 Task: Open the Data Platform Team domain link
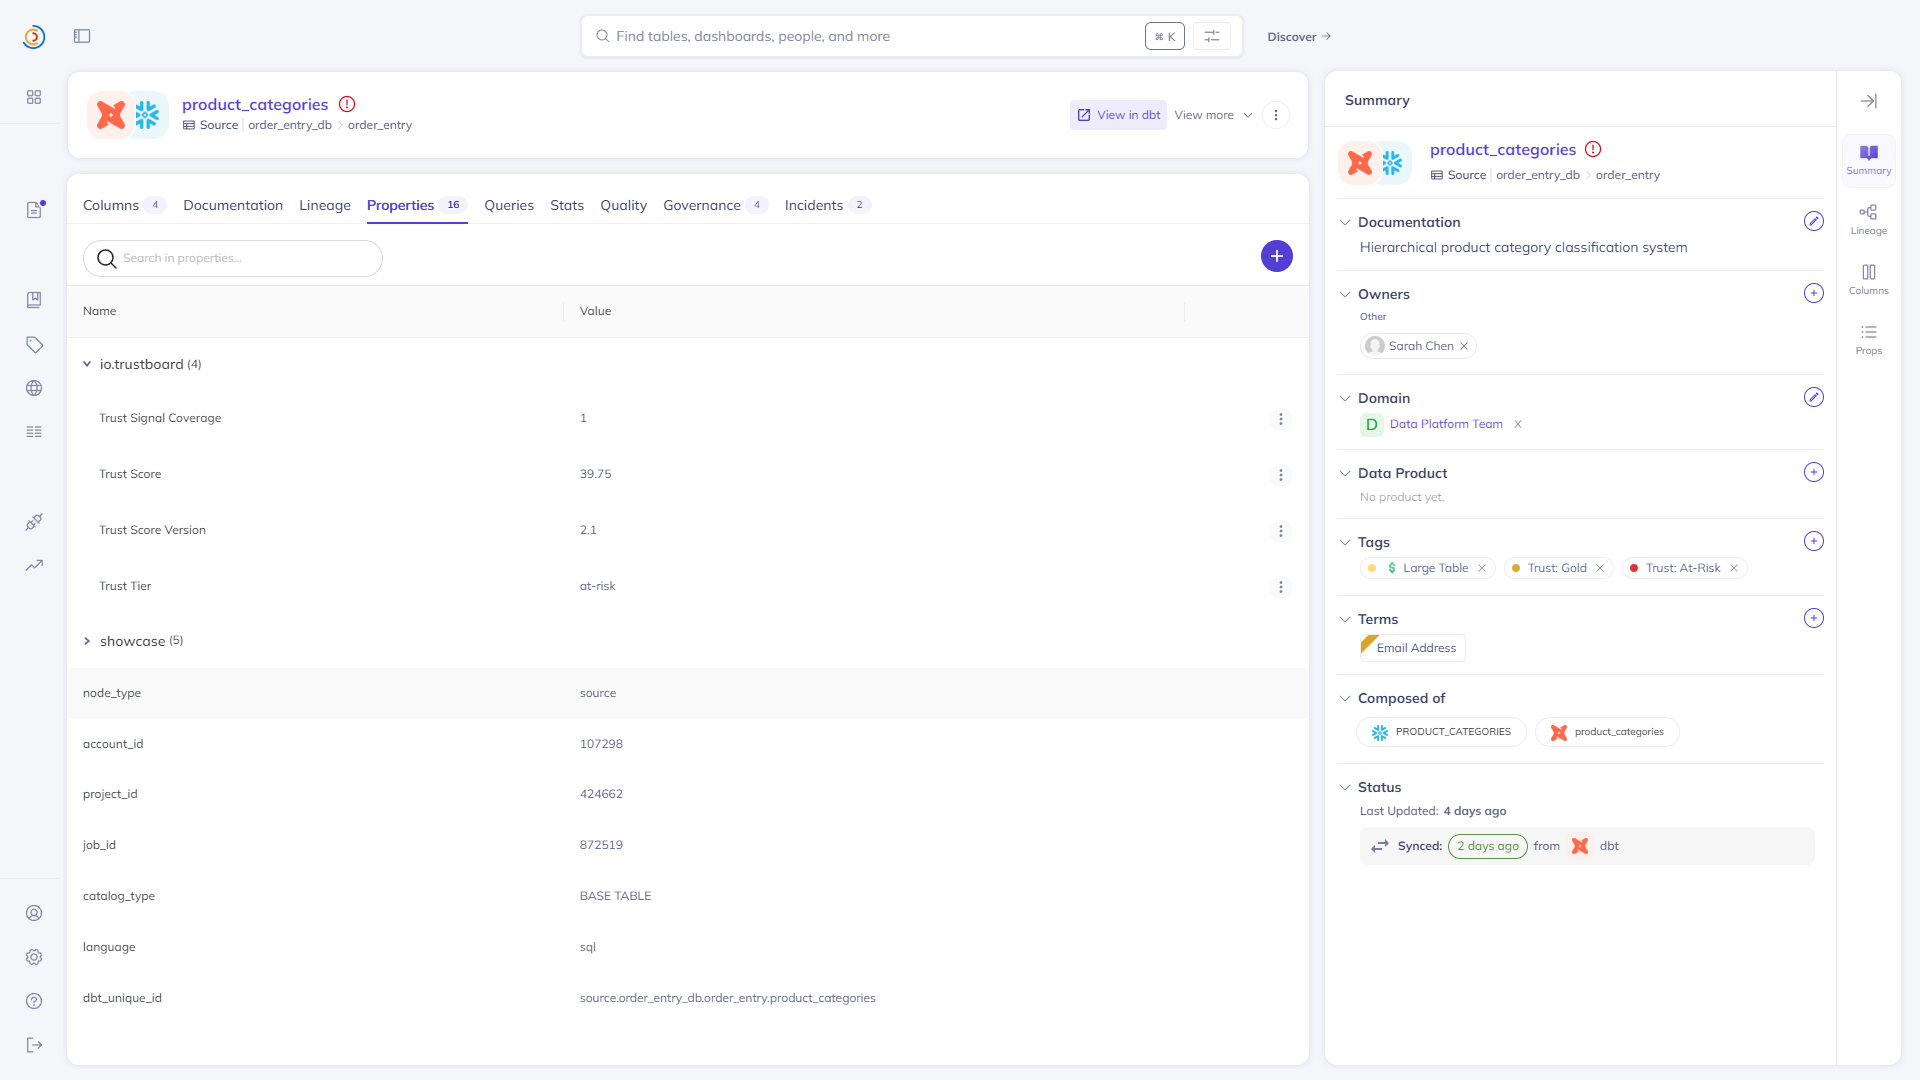(1446, 424)
